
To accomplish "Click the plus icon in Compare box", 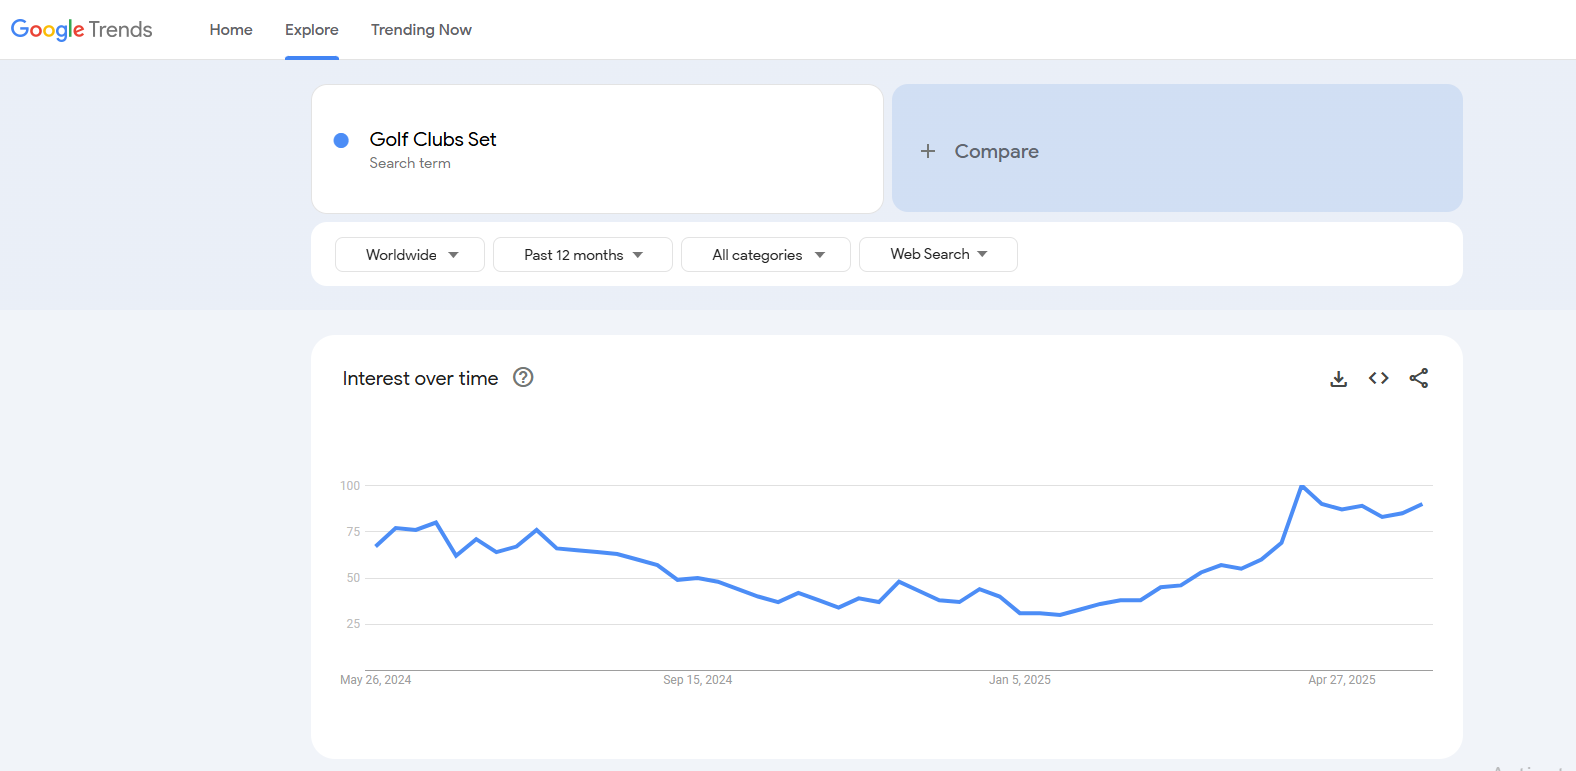I will click(928, 151).
